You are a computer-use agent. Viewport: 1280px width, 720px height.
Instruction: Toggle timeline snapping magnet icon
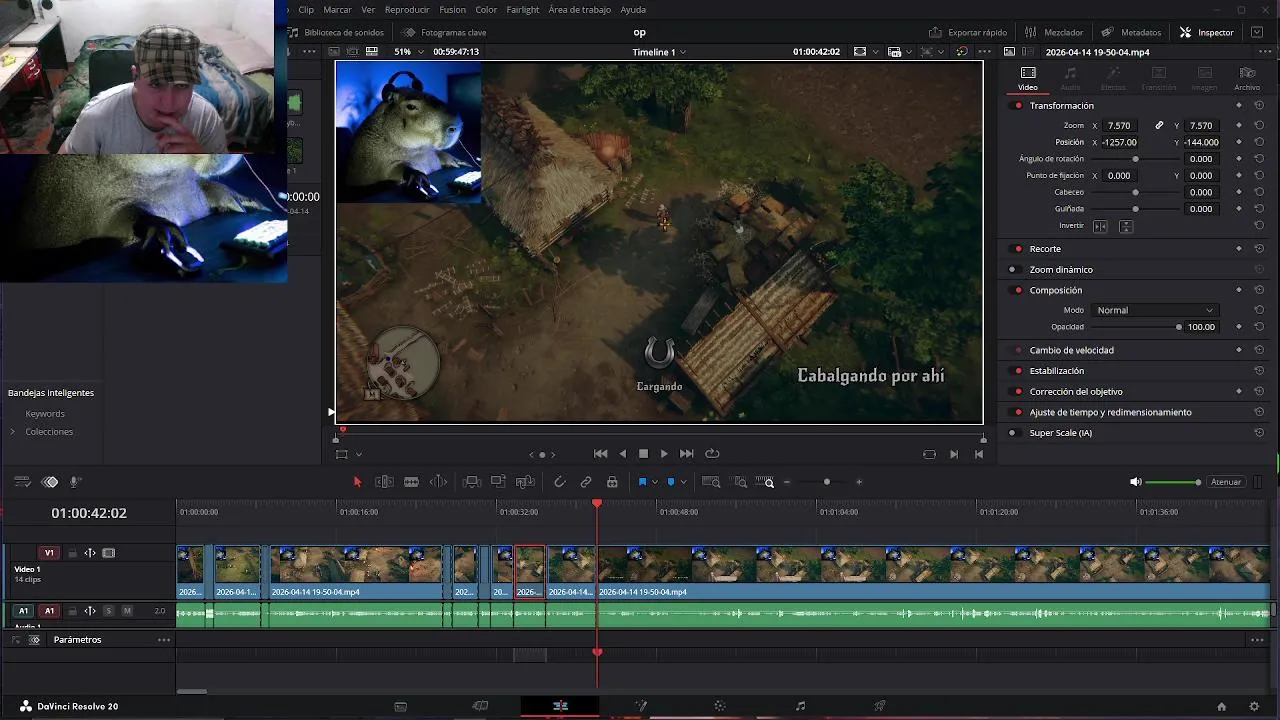point(559,482)
